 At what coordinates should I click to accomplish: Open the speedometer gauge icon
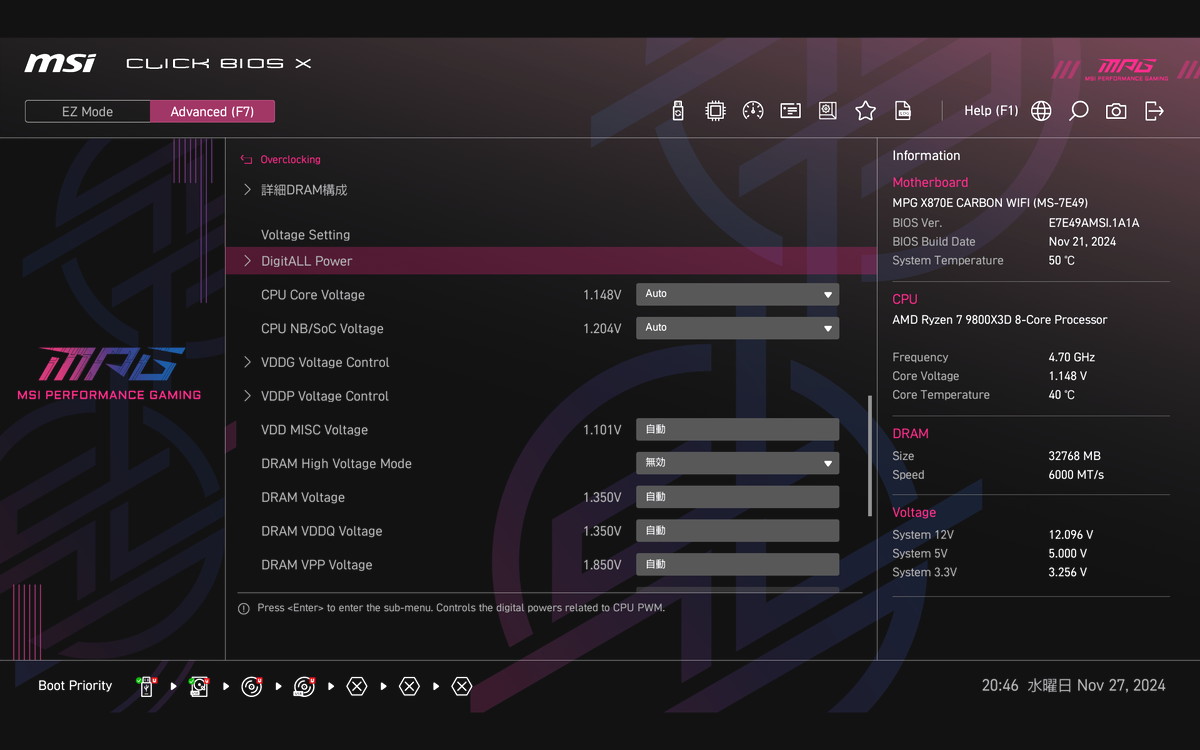click(x=753, y=111)
